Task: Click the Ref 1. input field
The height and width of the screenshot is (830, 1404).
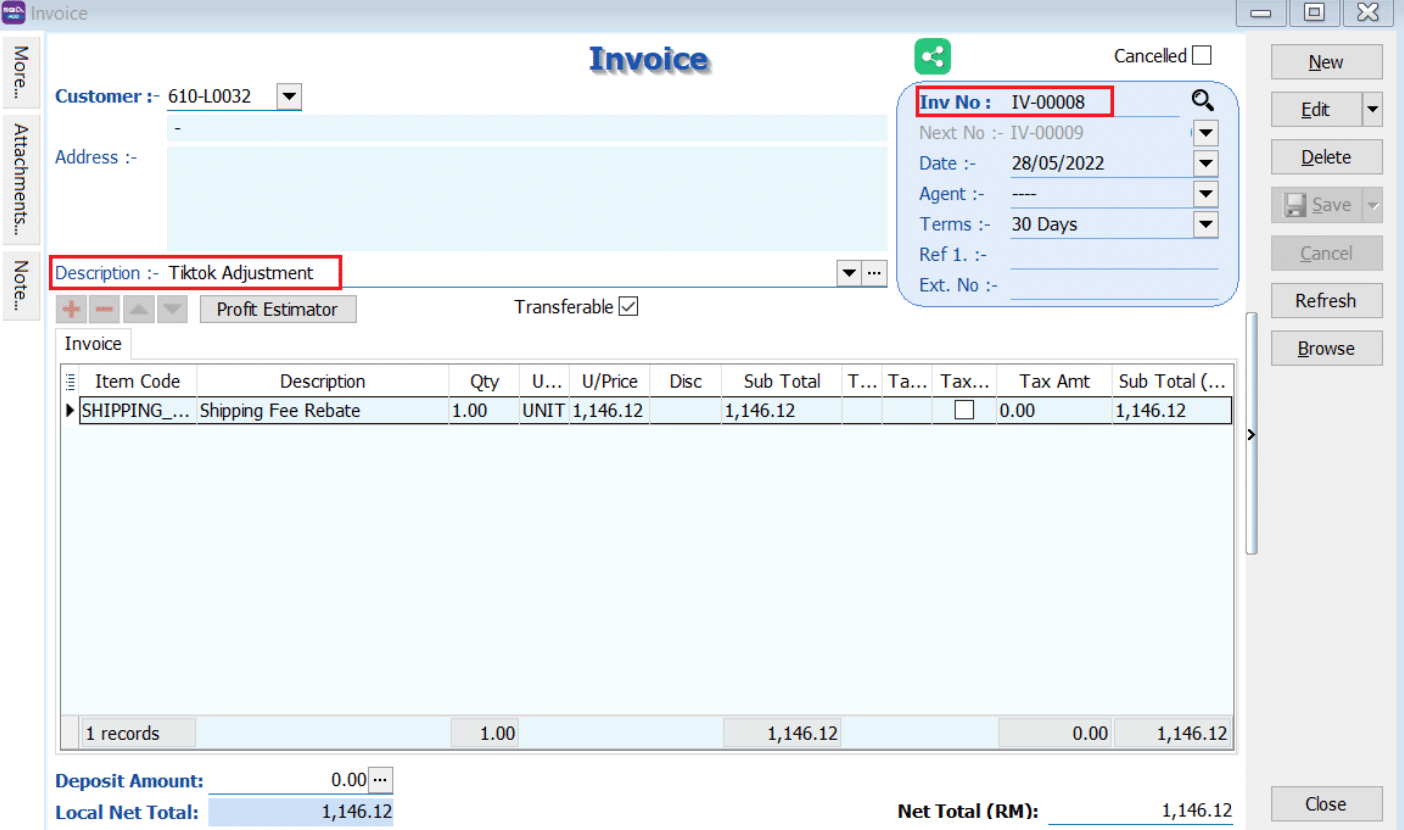Action: (1113, 255)
